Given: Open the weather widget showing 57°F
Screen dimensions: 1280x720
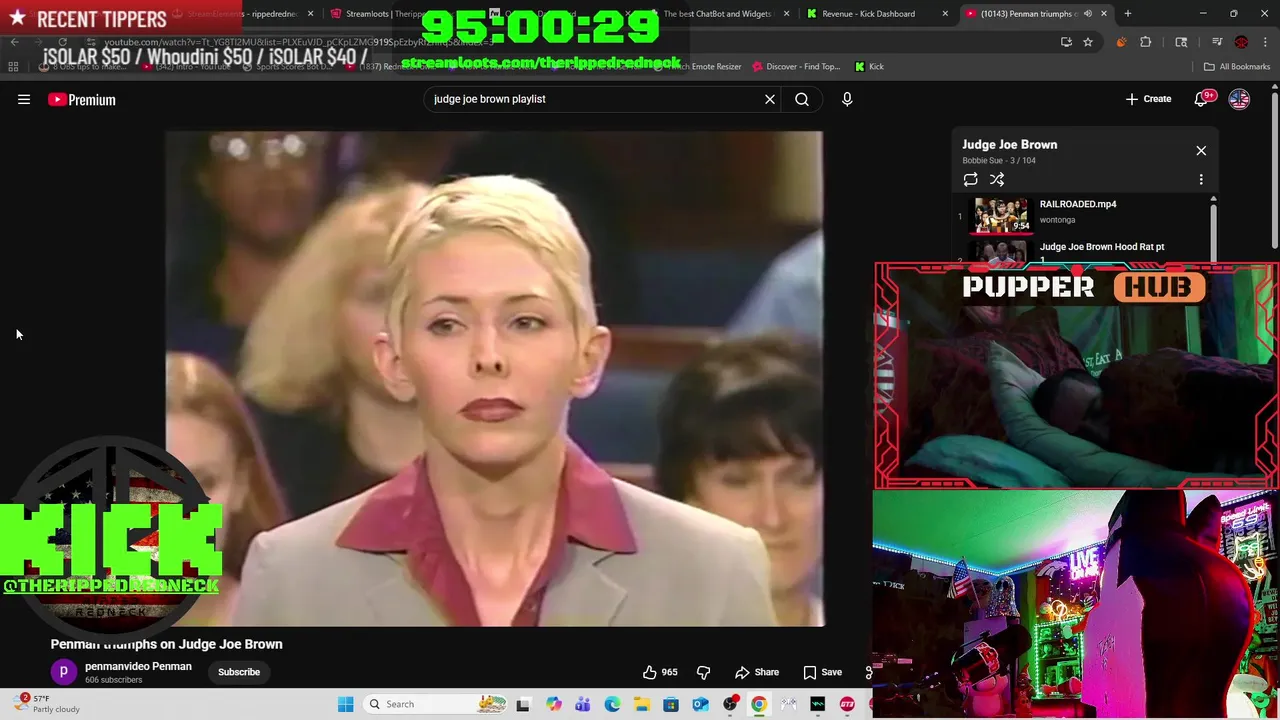Looking at the screenshot, I should click(47, 704).
